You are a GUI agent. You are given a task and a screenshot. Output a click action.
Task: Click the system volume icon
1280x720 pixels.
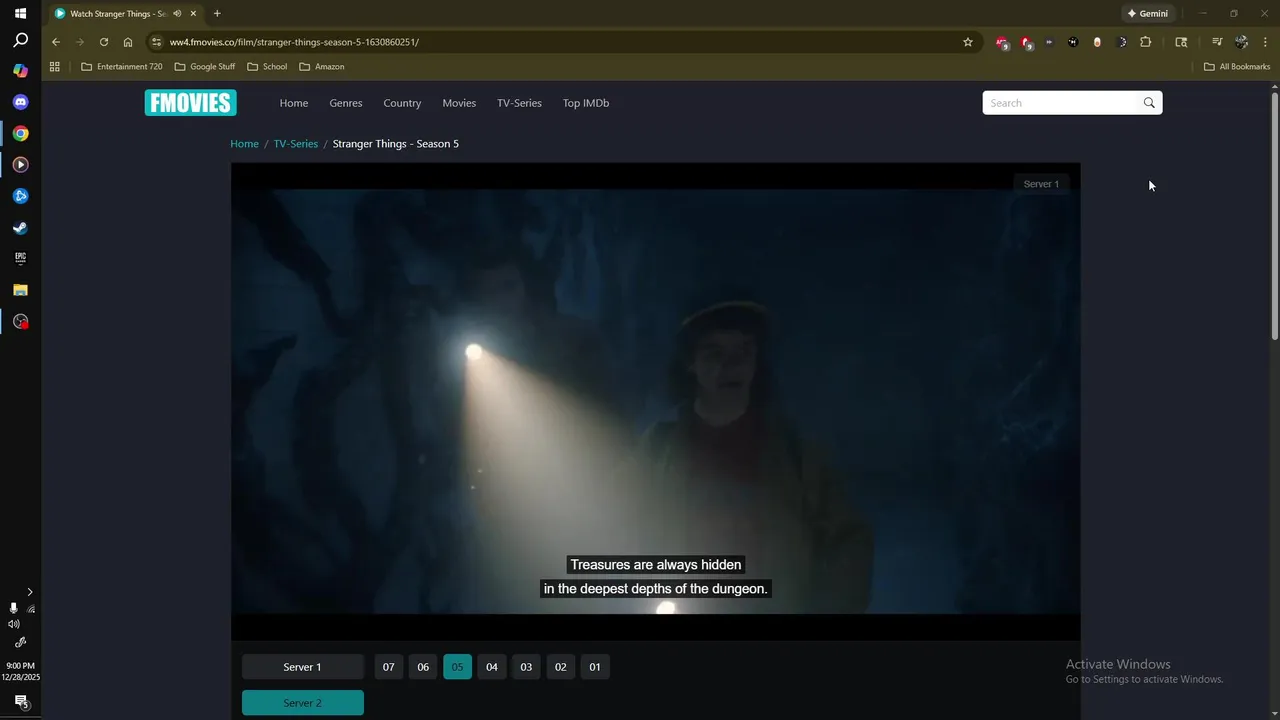click(14, 624)
